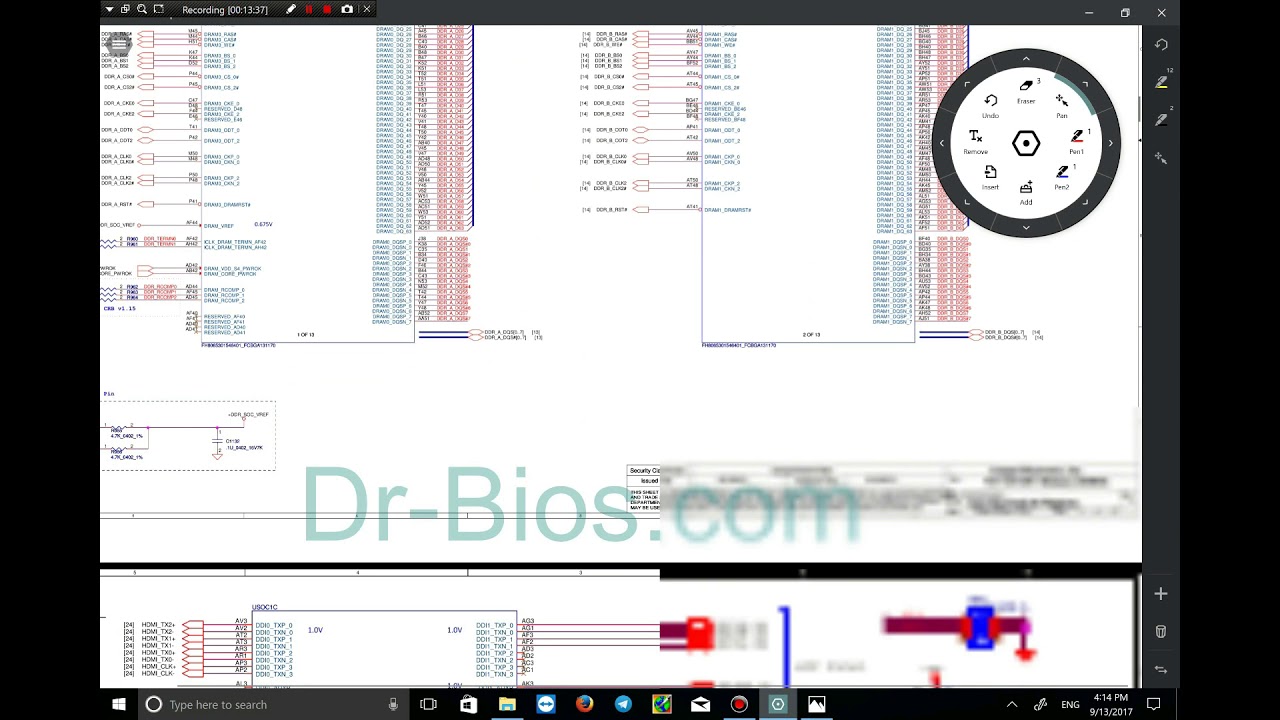Click the plus add-page icon in the sidebar

[x=1161, y=594]
